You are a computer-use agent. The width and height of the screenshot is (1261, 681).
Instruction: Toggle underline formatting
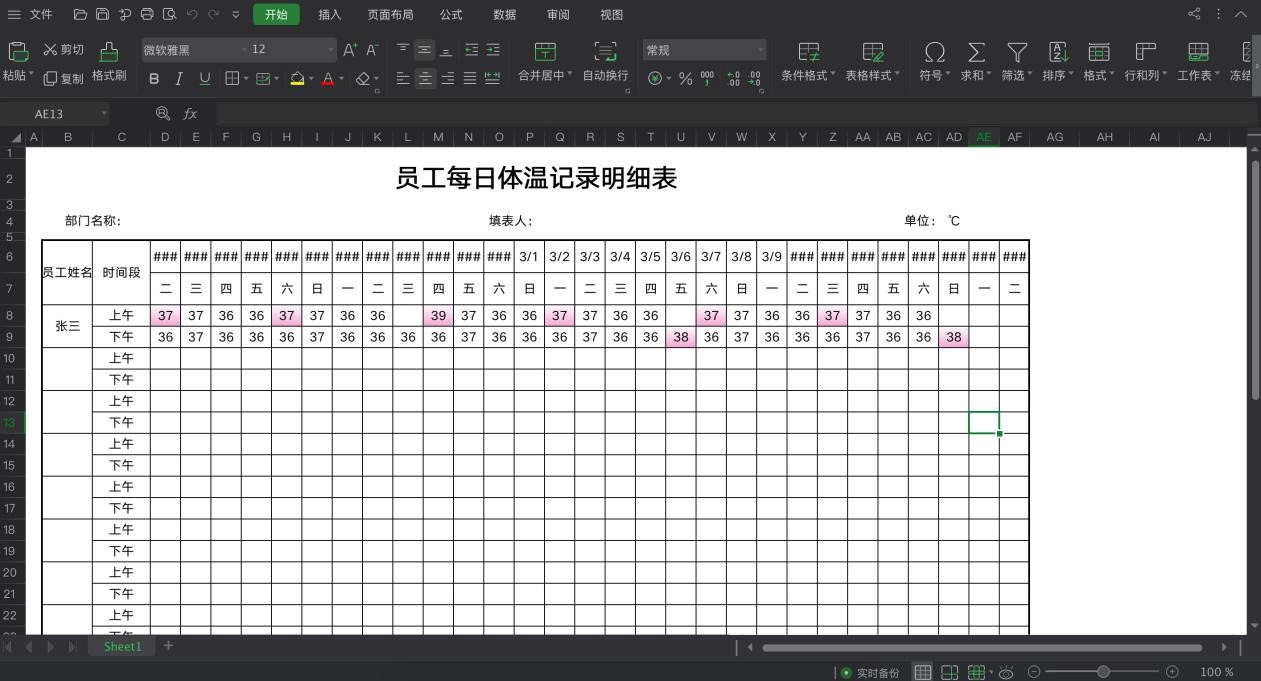point(204,77)
